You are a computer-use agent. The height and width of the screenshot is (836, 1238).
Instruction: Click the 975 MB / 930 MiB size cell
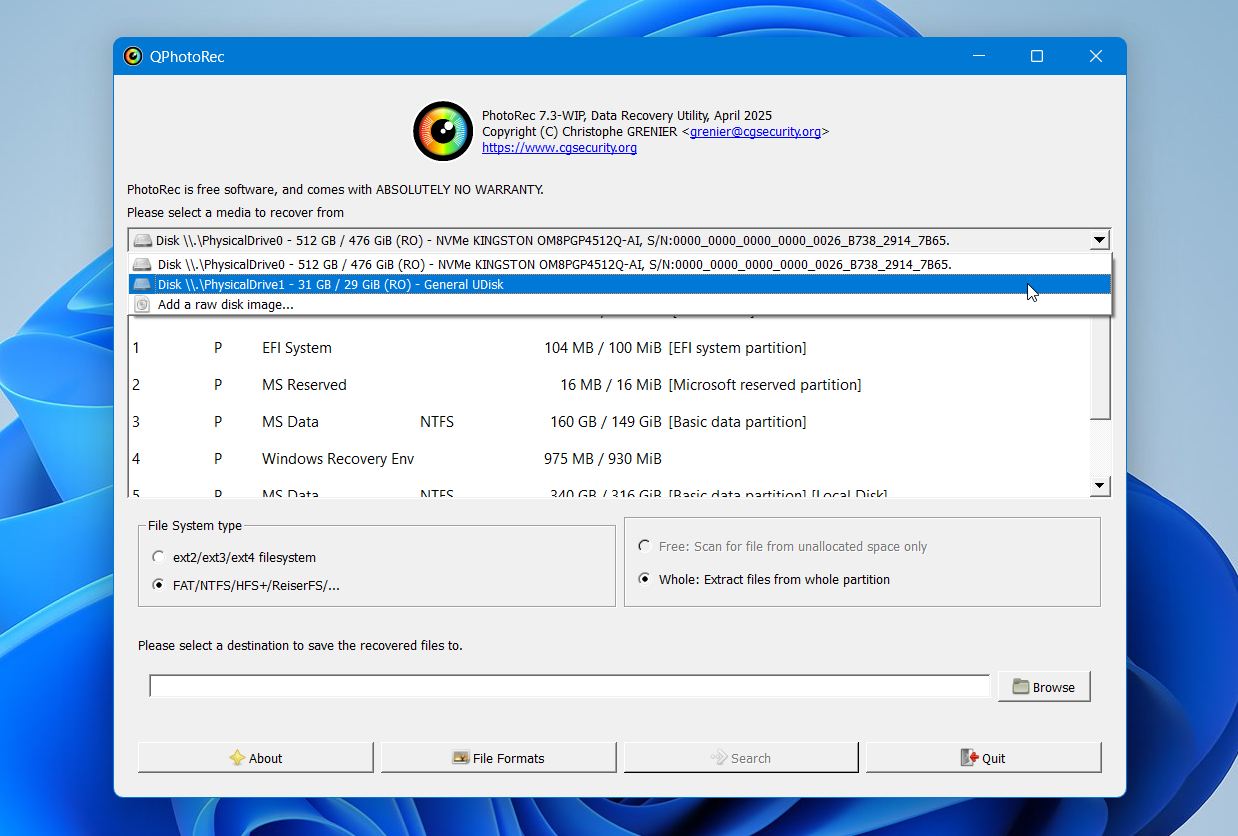click(x=603, y=459)
